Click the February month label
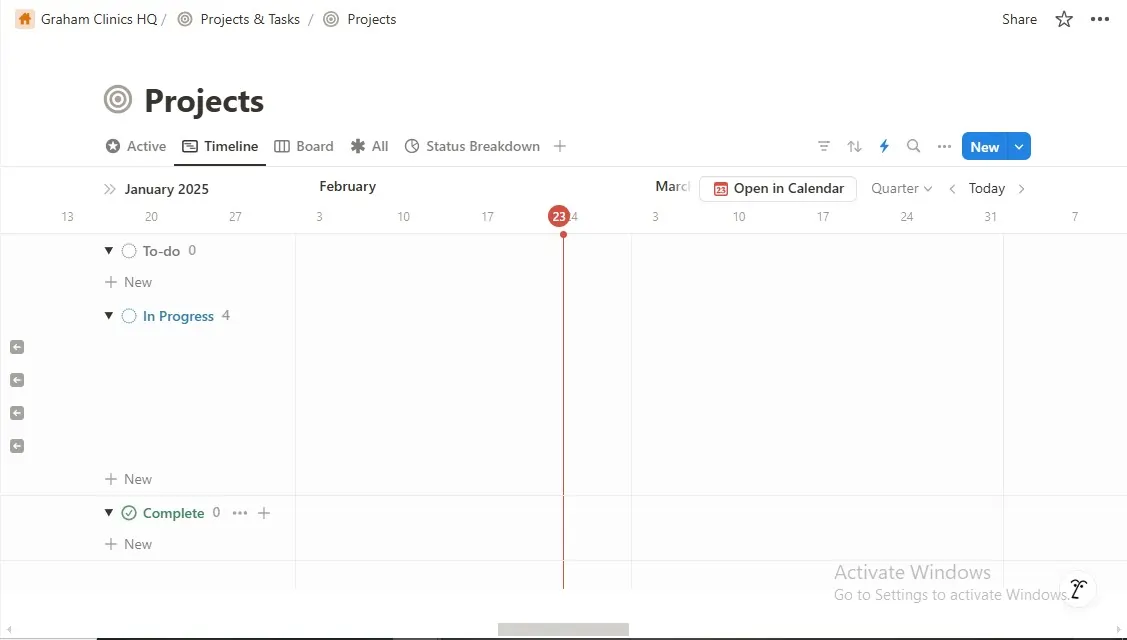This screenshot has width=1127, height=640. [x=347, y=186]
